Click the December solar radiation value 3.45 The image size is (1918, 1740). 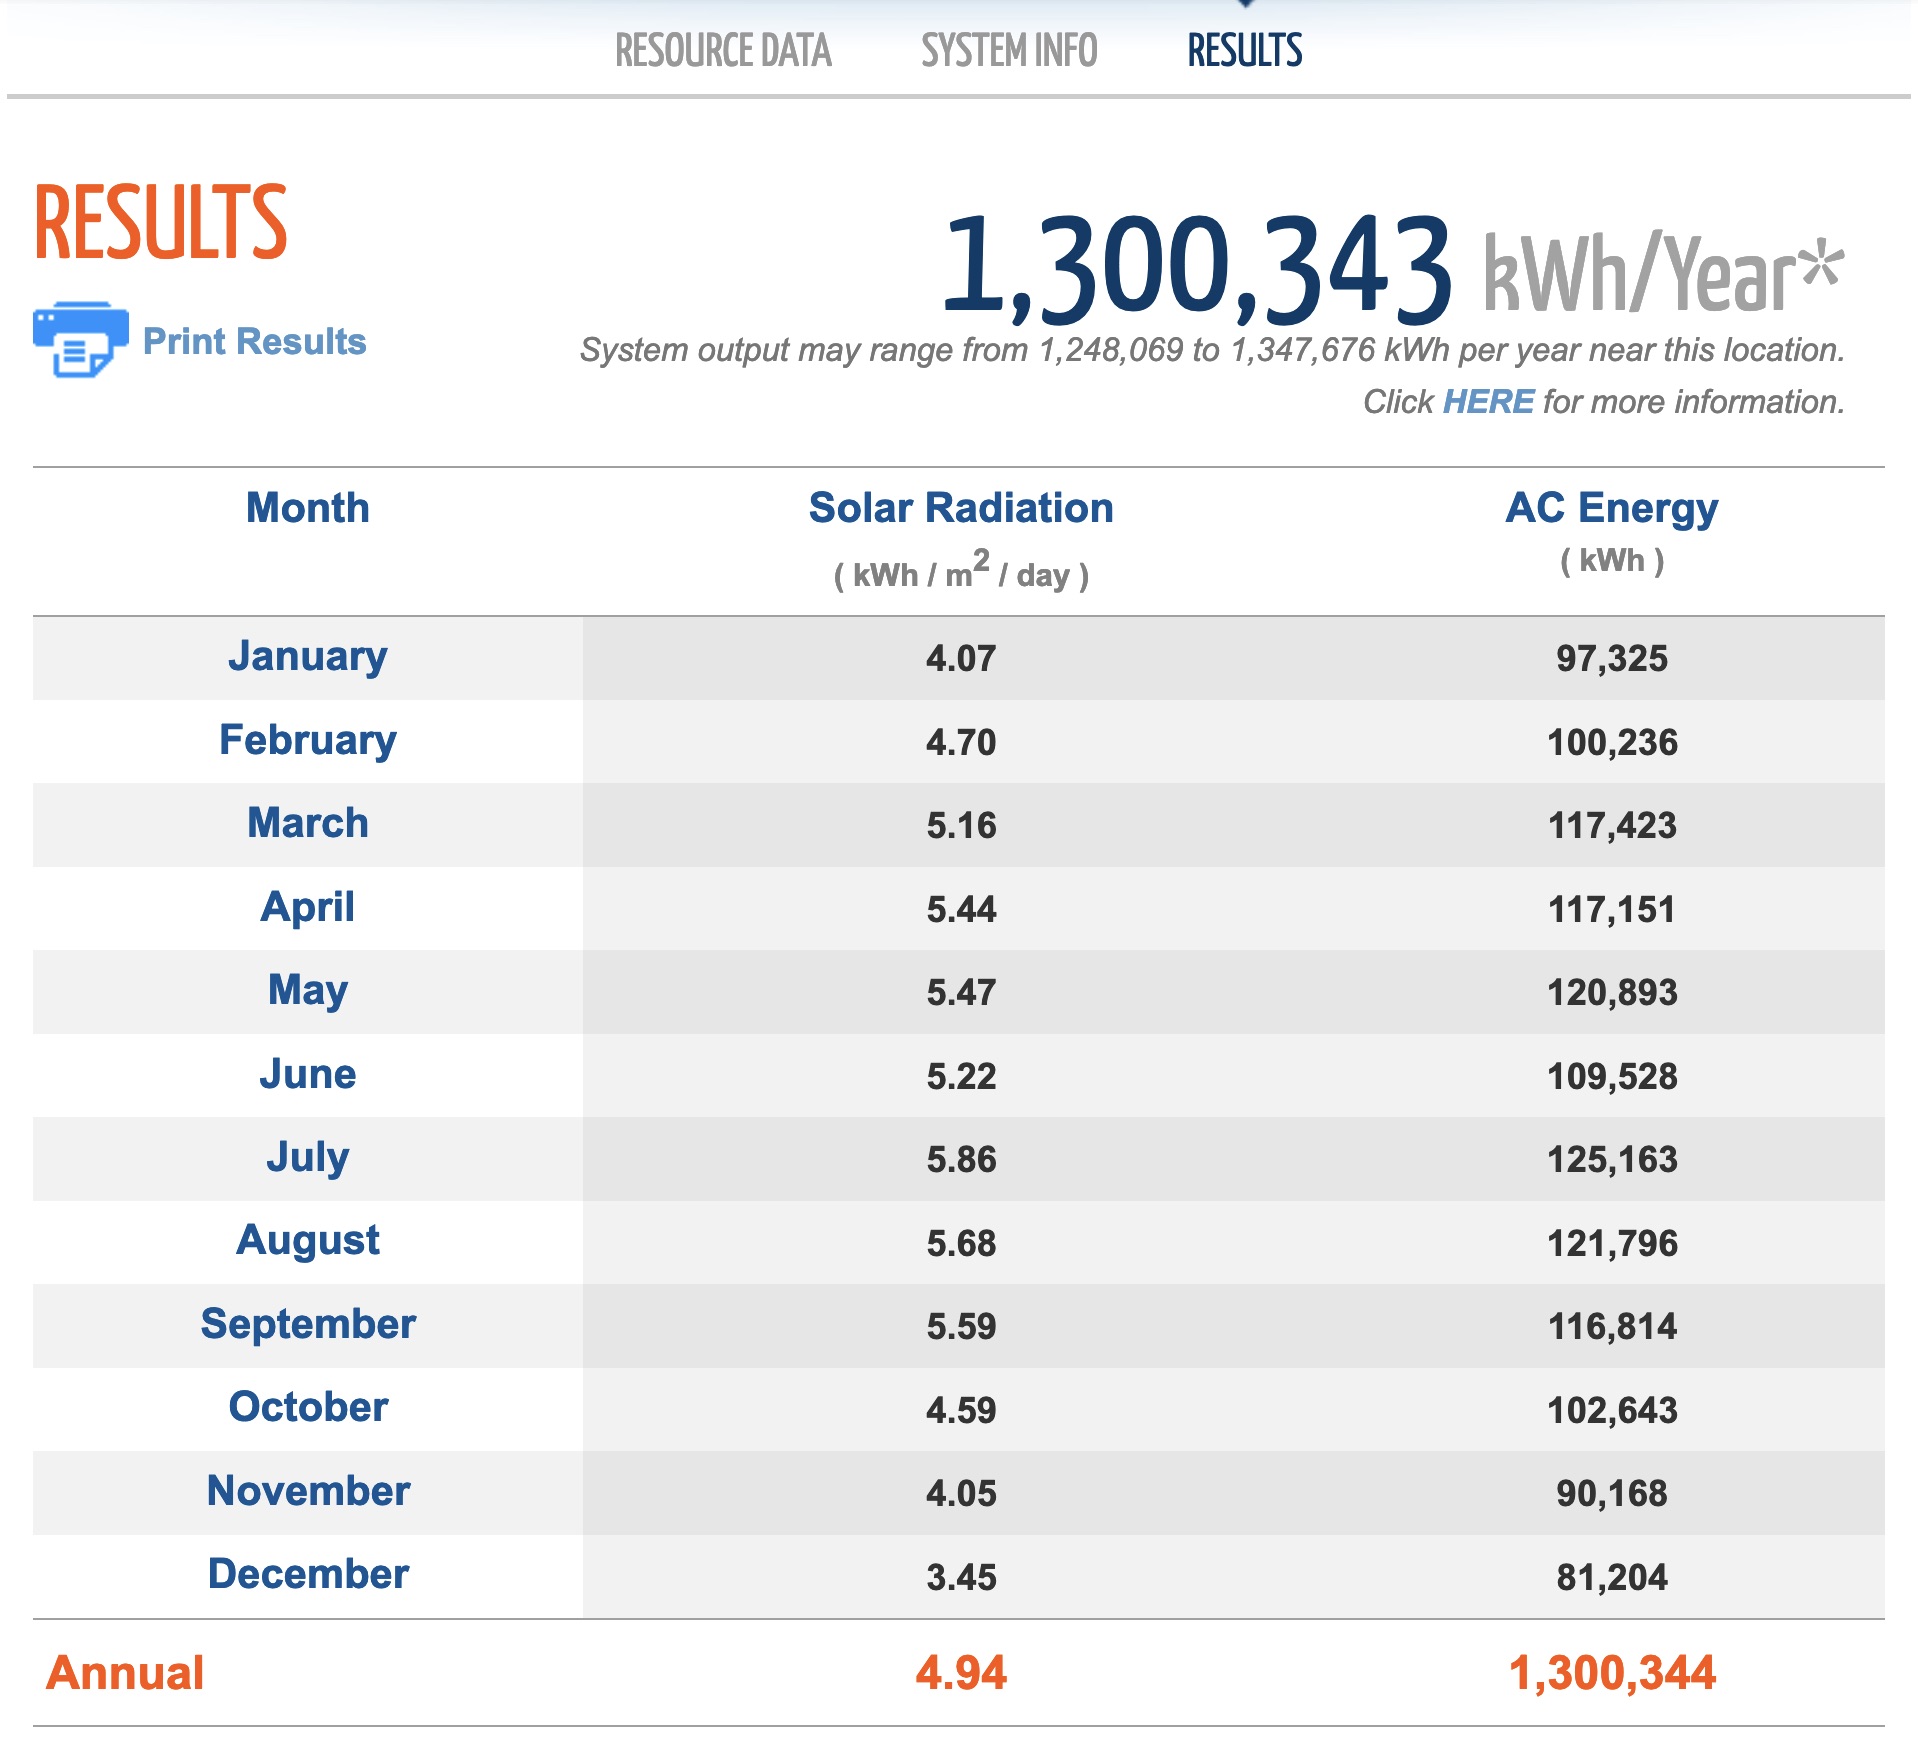961,1577
